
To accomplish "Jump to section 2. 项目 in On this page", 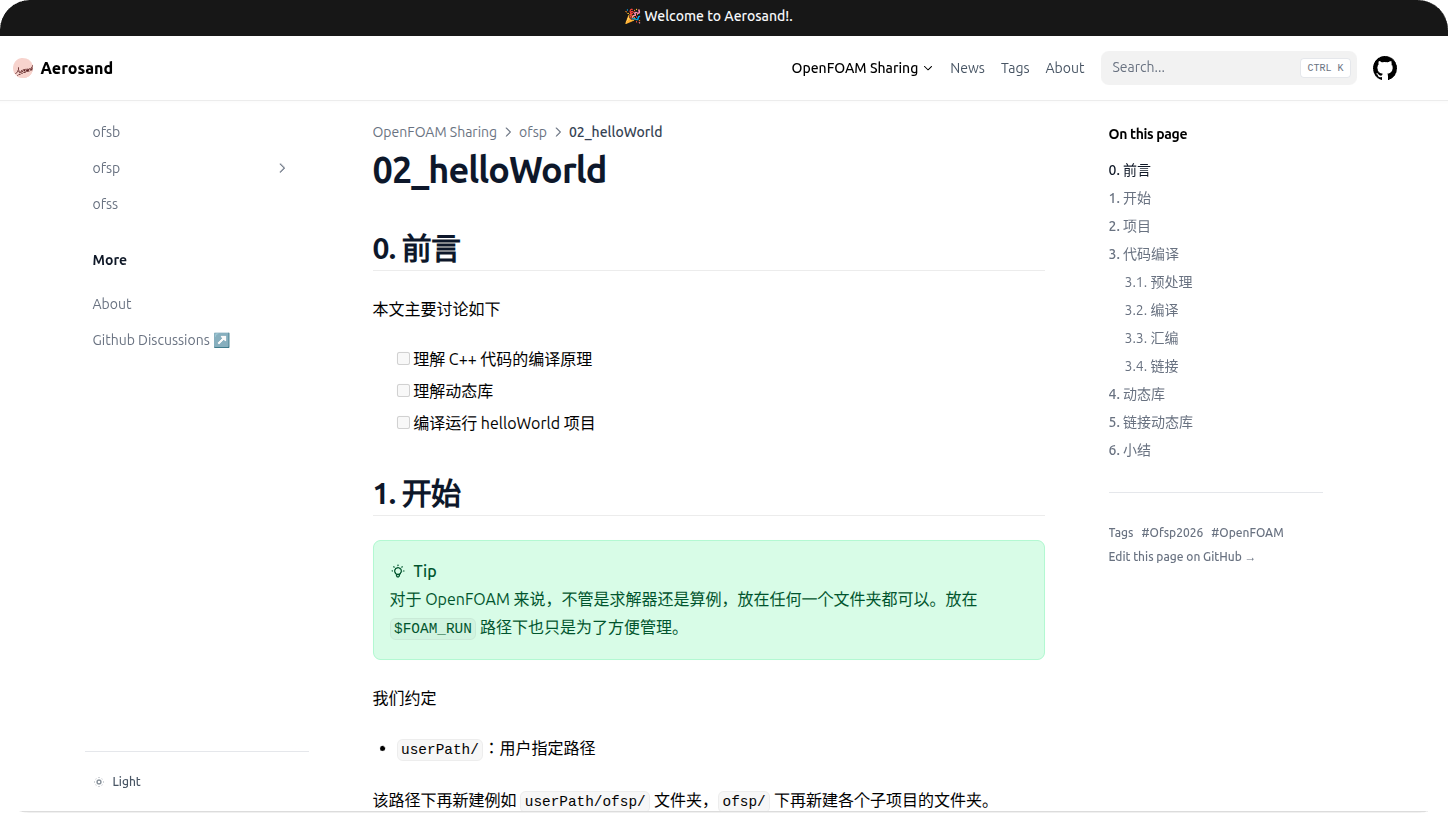I will click(x=1130, y=226).
